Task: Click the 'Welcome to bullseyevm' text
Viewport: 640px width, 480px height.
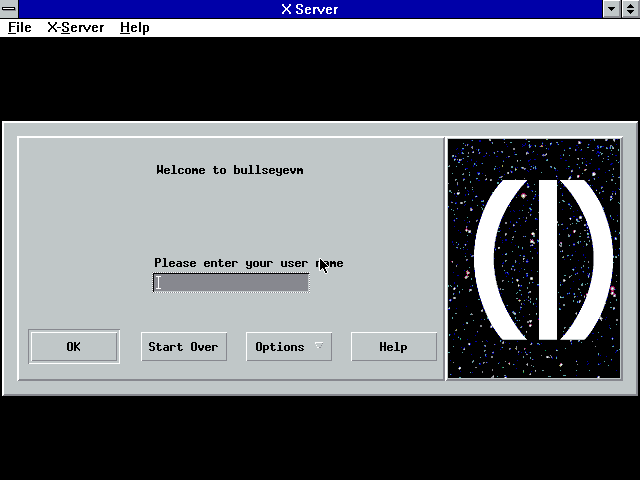Action: coord(230,170)
